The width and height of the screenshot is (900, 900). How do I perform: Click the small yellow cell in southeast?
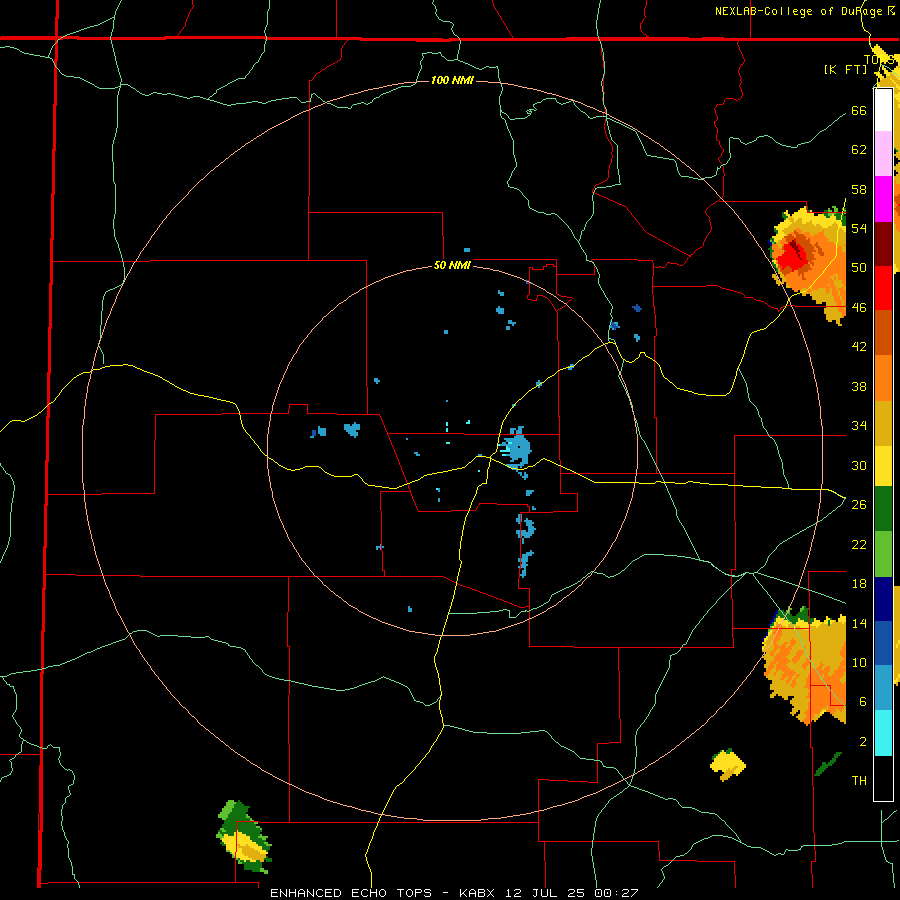pos(728,764)
